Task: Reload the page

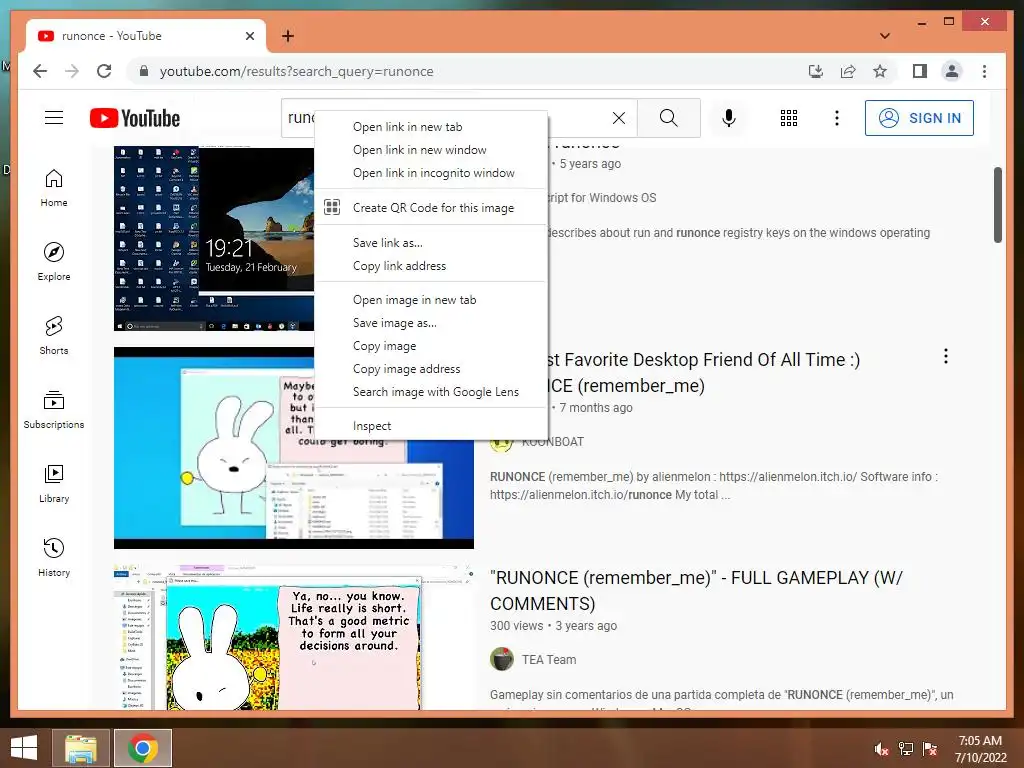Action: coord(104,71)
